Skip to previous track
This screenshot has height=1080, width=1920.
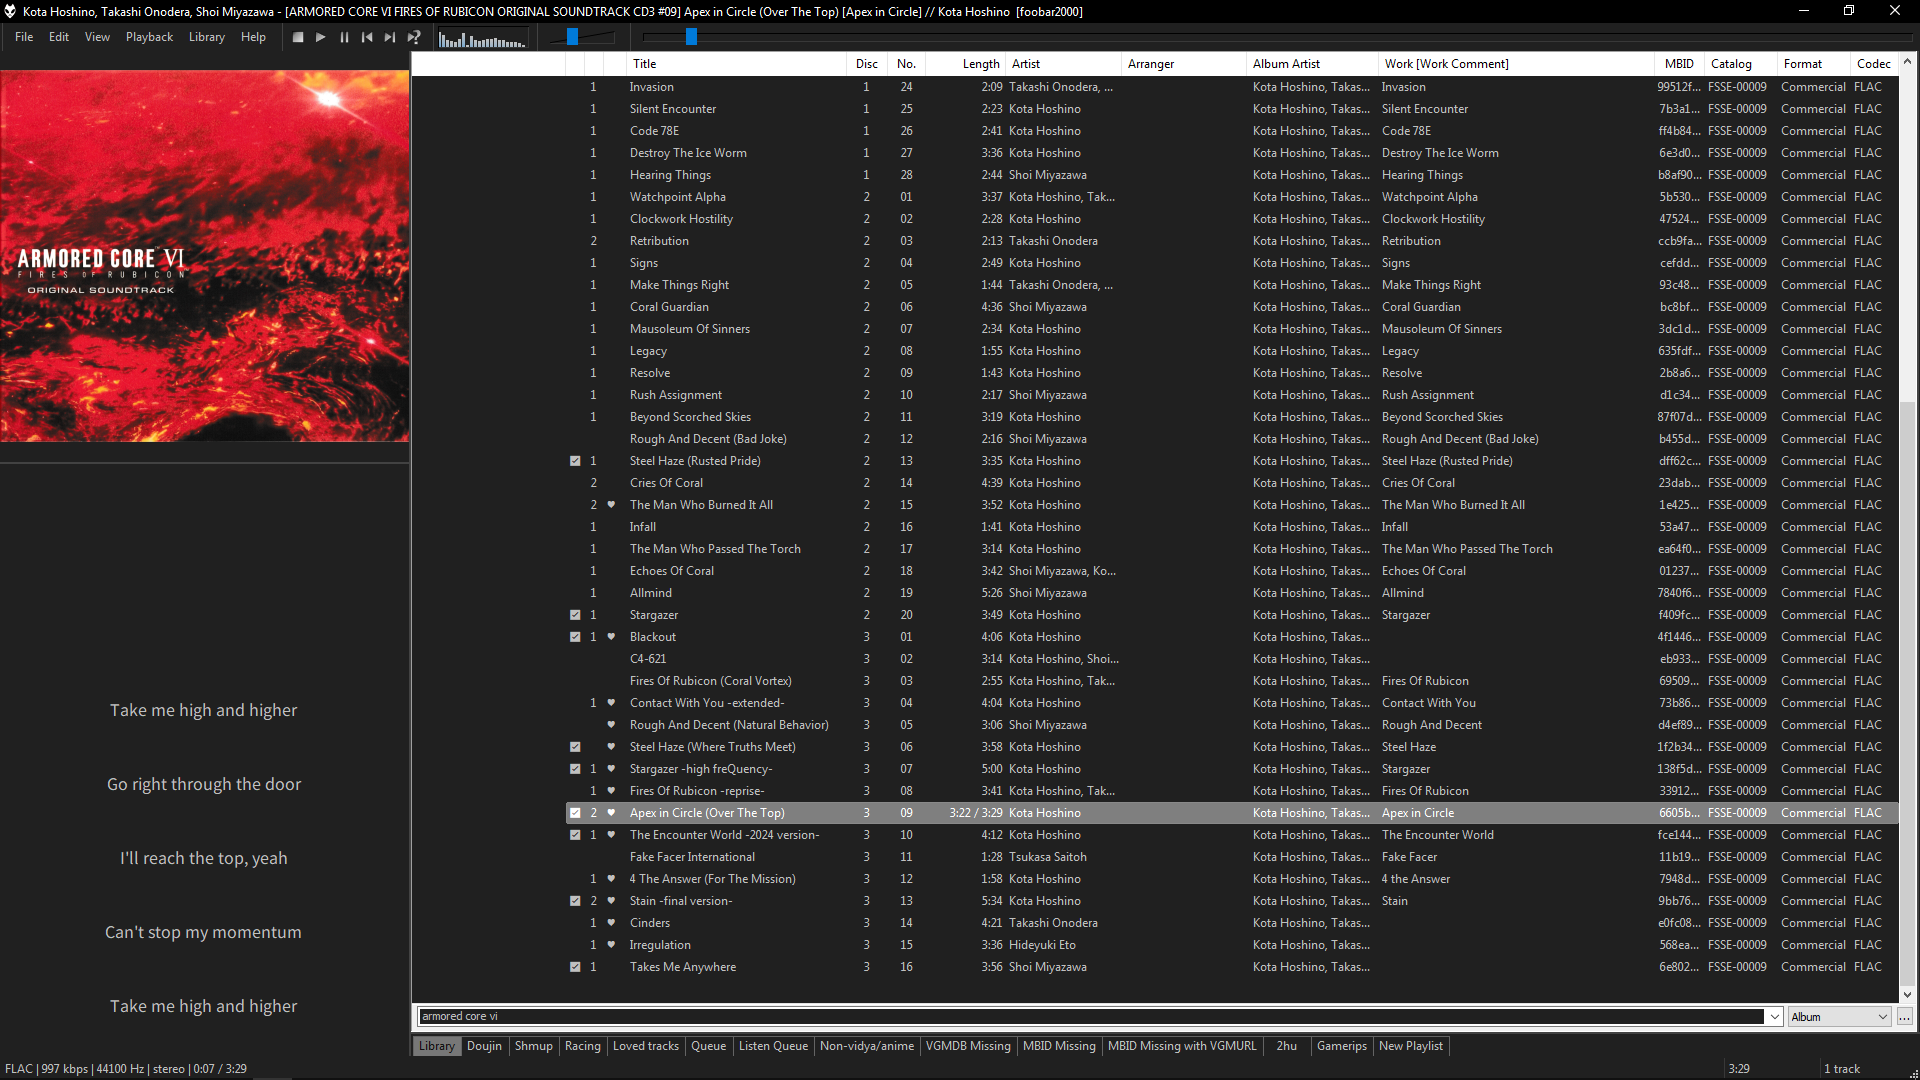(x=367, y=37)
